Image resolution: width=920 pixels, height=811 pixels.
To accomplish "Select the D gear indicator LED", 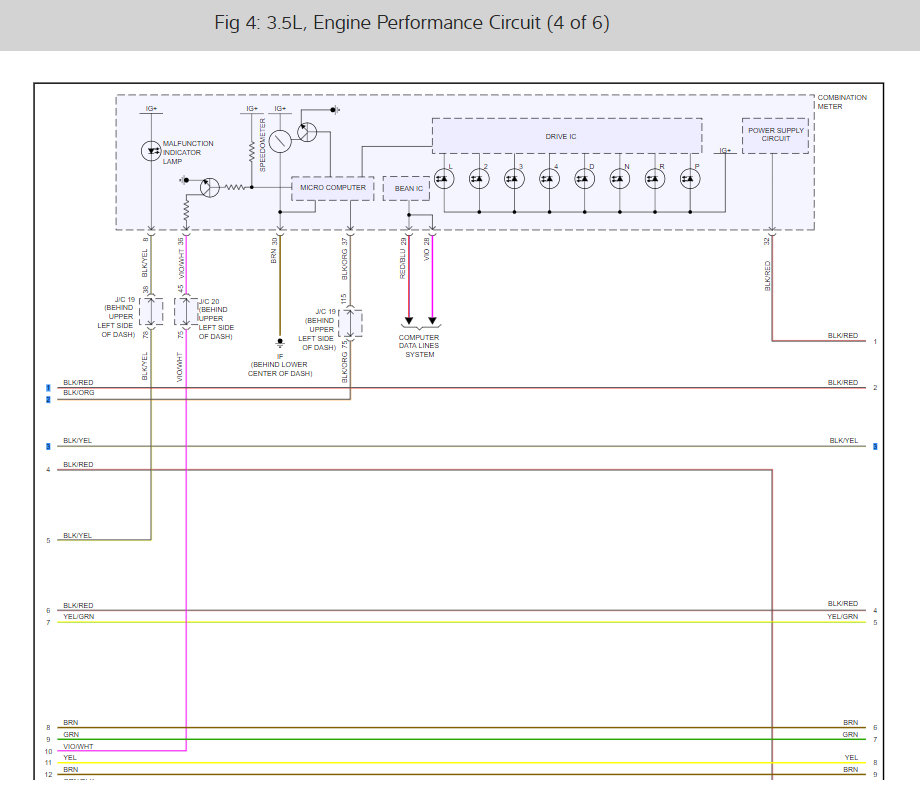I will tap(584, 178).
